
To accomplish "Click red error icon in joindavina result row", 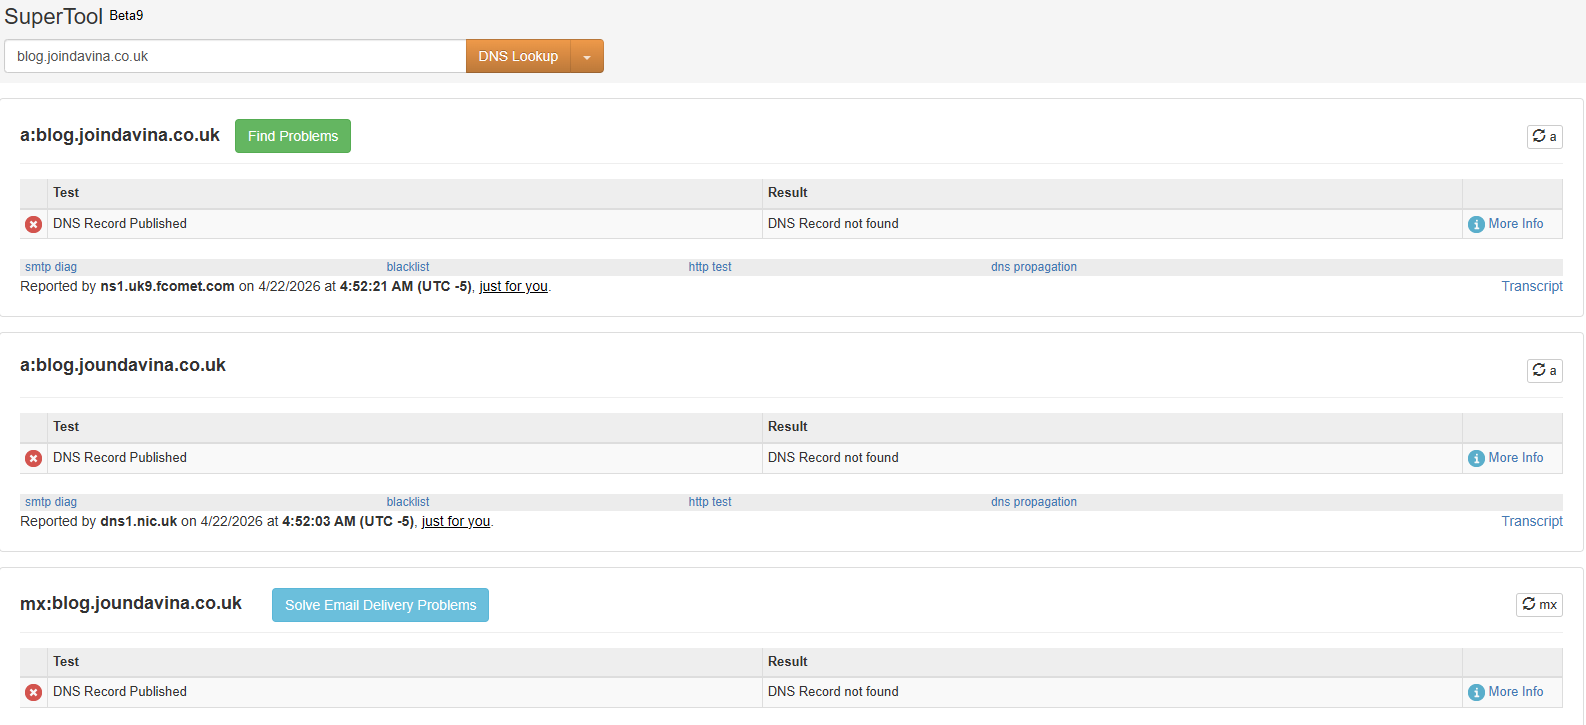I will pyautogui.click(x=34, y=224).
